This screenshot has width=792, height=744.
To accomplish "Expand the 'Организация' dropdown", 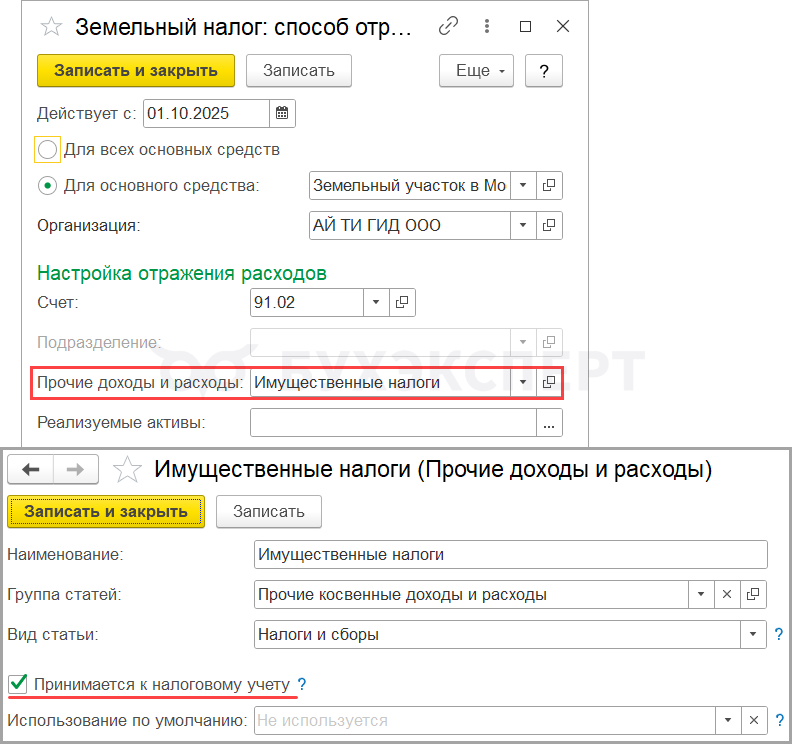I will click(523, 225).
